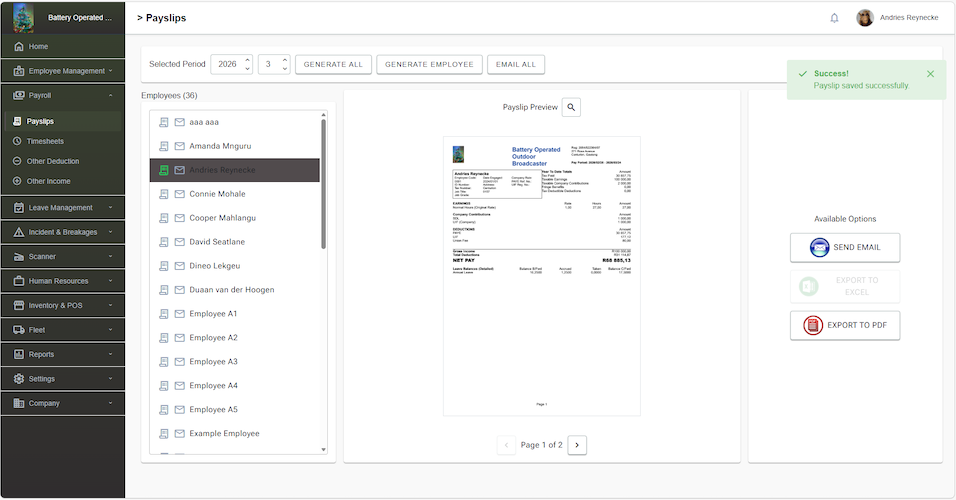Expand the Reports menu
Screen dimensions: 956x500
pyautogui.click(x=63, y=354)
